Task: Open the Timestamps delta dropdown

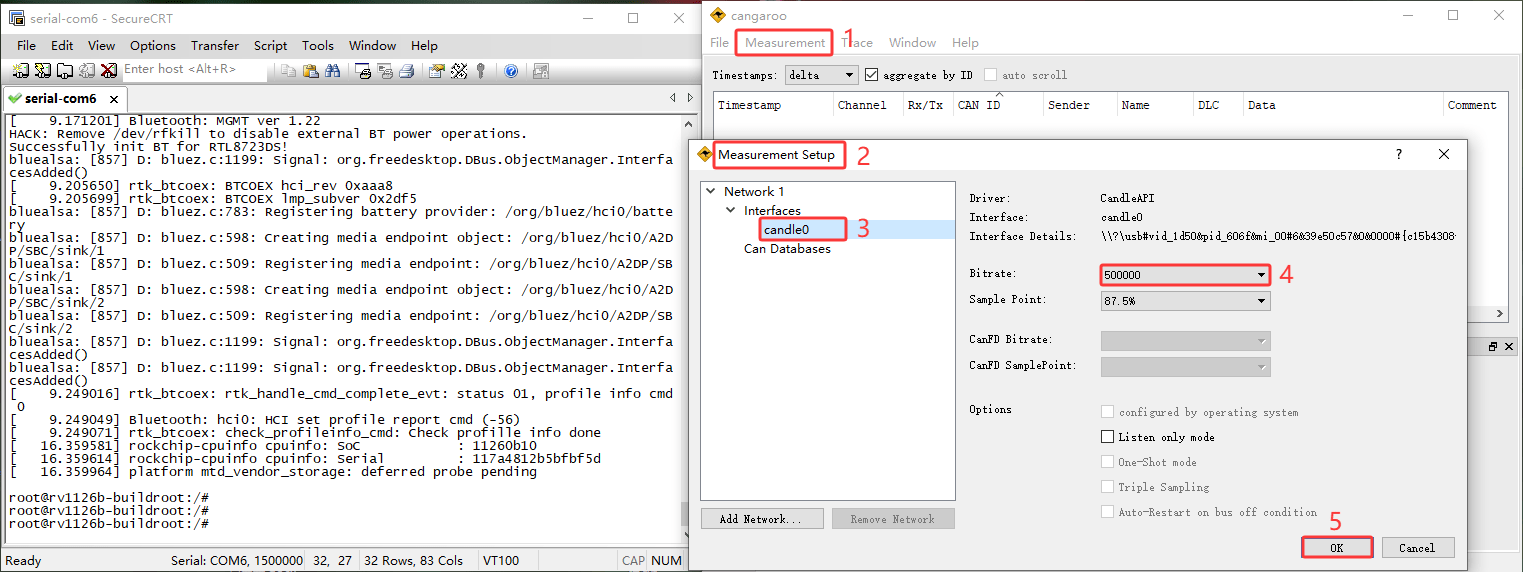Action: click(x=821, y=75)
